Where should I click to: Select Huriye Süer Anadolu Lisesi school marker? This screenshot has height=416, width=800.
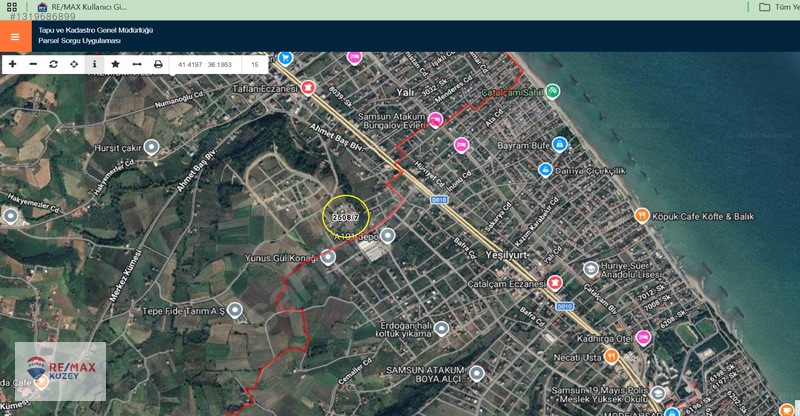click(x=591, y=269)
